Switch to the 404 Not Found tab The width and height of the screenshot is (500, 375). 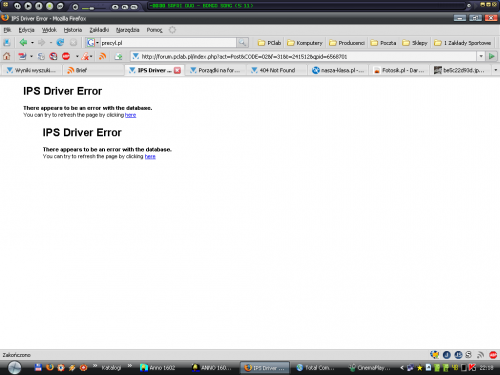coord(277,70)
